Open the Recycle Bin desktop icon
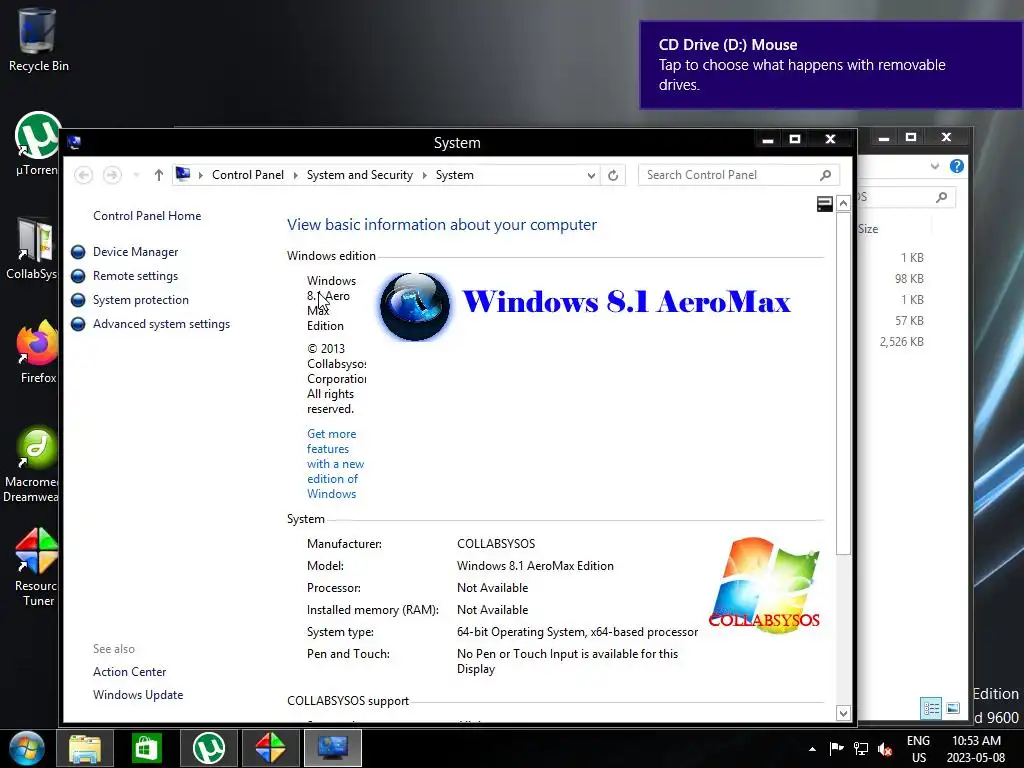Viewport: 1024px width, 768px height. tap(38, 40)
